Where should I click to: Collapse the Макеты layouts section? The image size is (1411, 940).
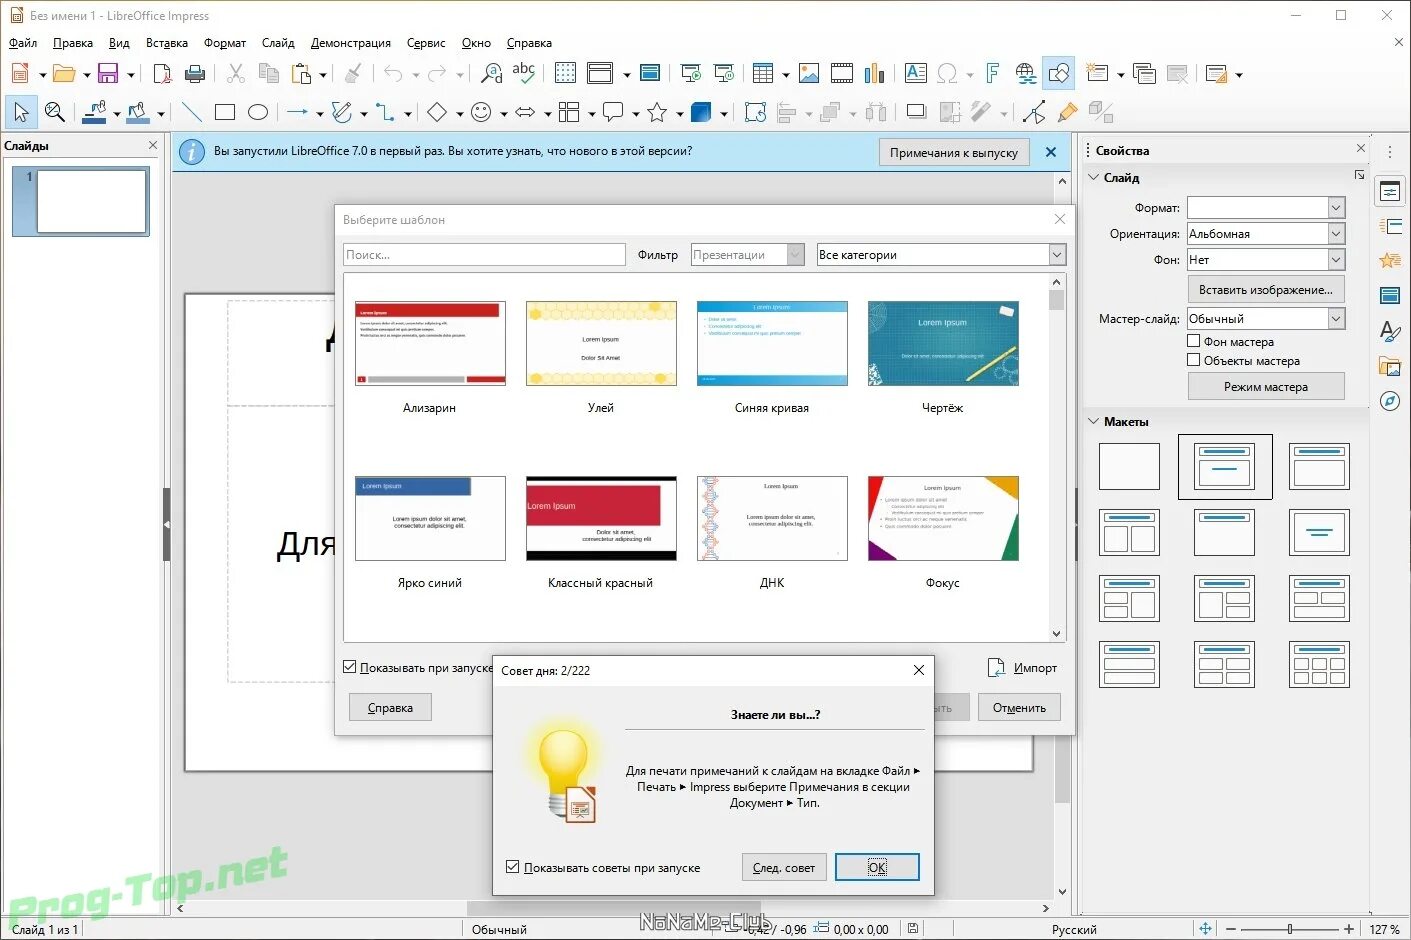(x=1093, y=421)
